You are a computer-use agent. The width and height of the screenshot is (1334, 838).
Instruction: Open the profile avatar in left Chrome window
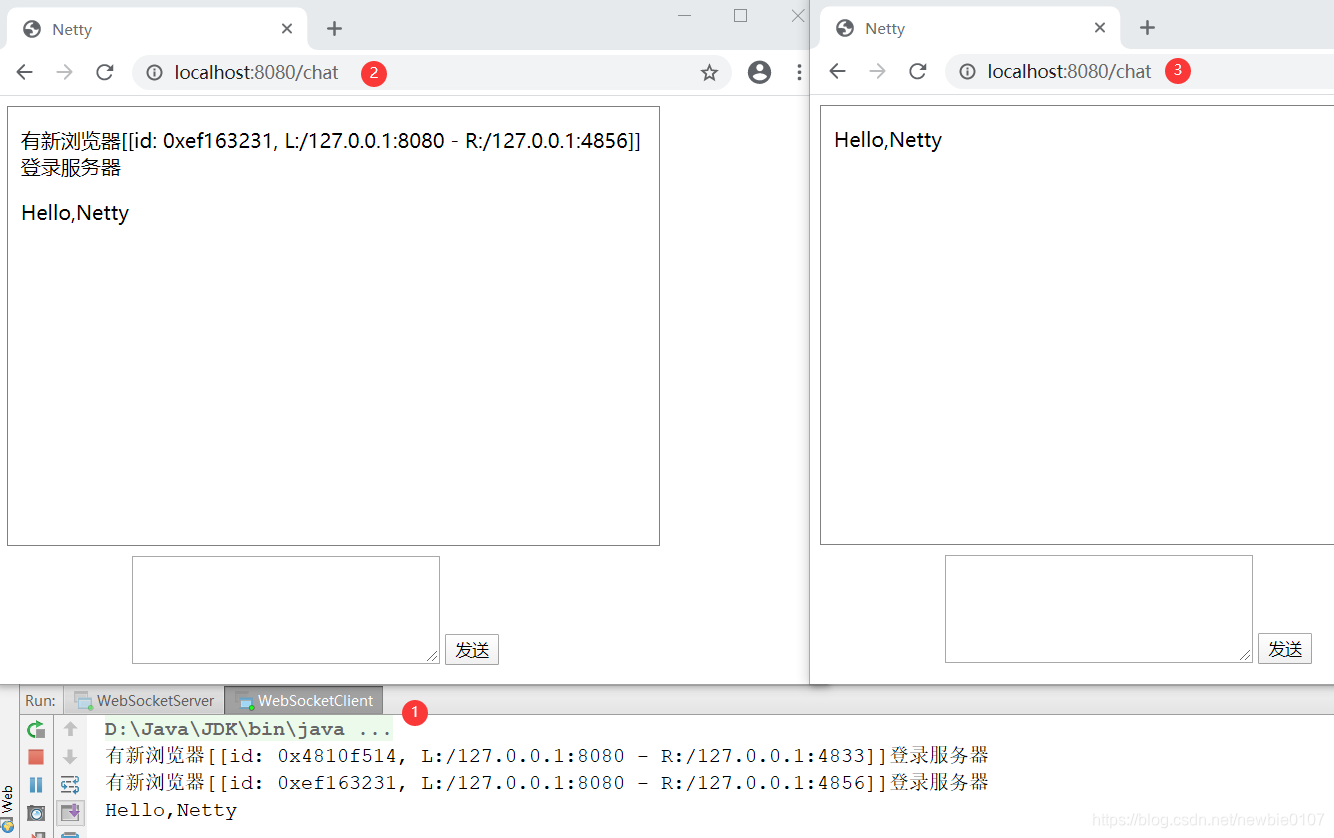pos(760,72)
